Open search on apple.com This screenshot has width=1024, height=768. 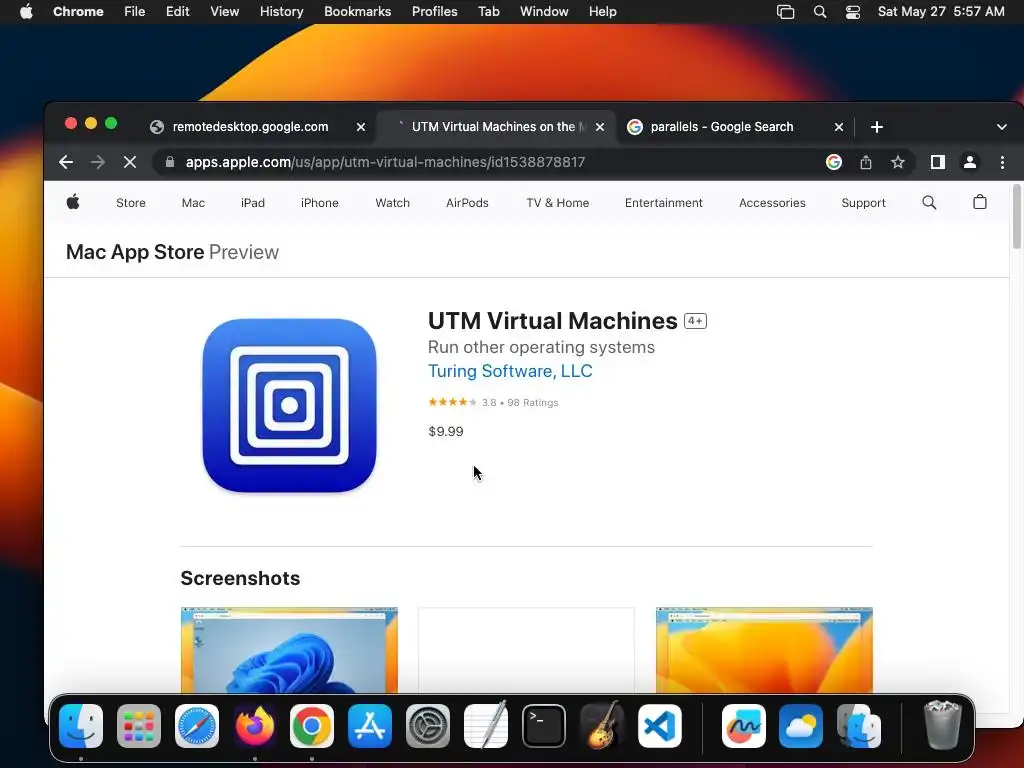tap(929, 202)
